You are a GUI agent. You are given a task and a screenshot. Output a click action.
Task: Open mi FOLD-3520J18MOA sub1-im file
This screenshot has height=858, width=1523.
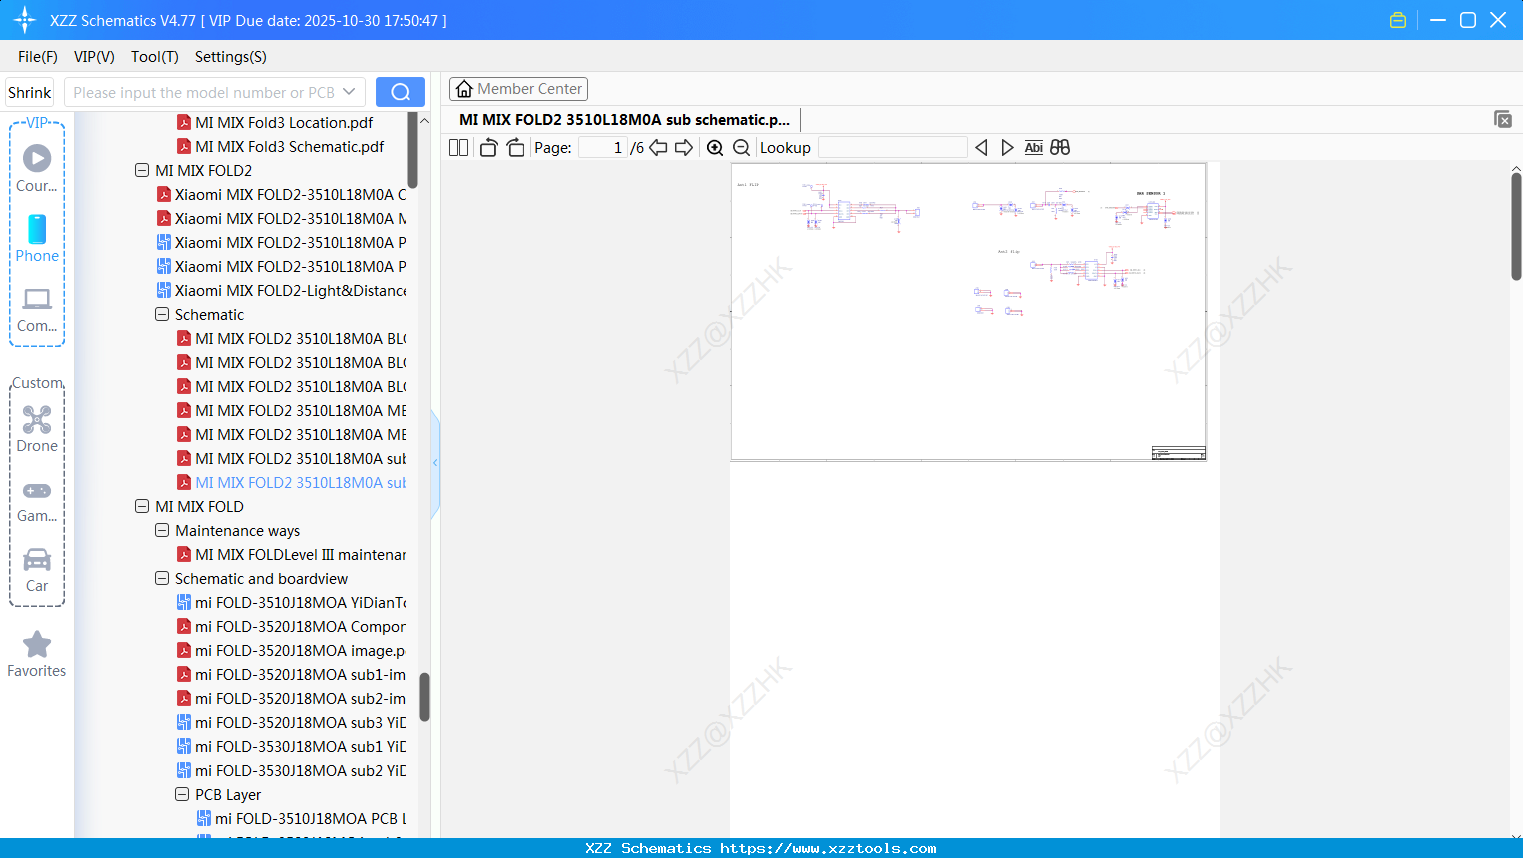point(301,674)
